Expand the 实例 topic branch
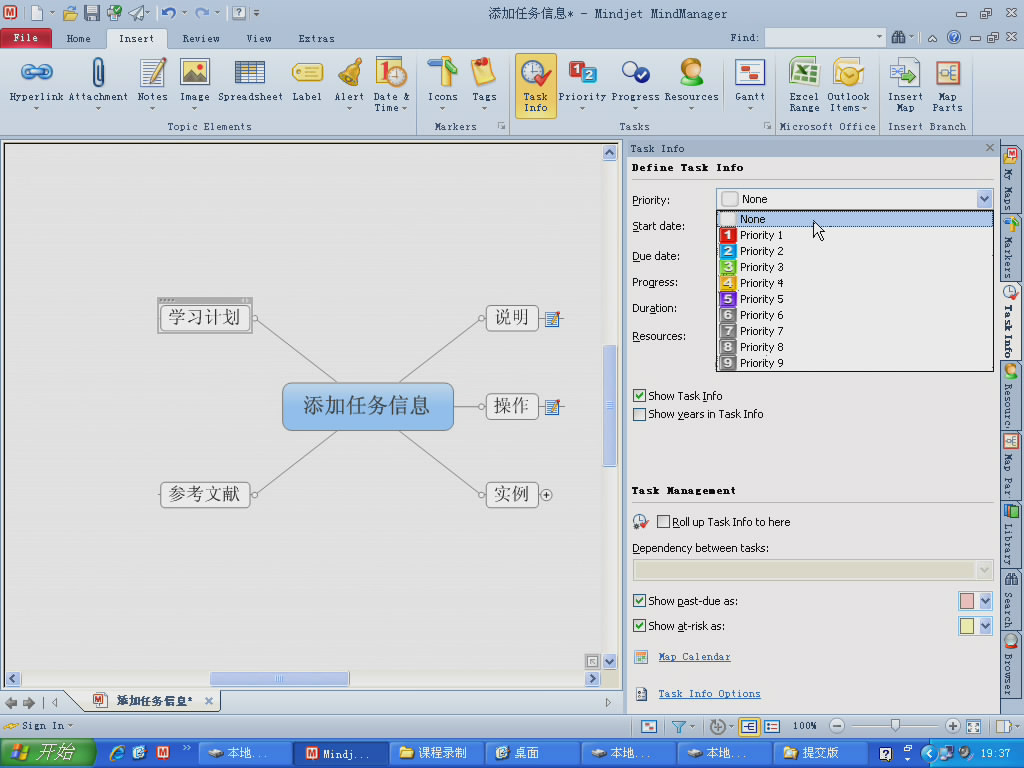1024x768 pixels. click(547, 495)
